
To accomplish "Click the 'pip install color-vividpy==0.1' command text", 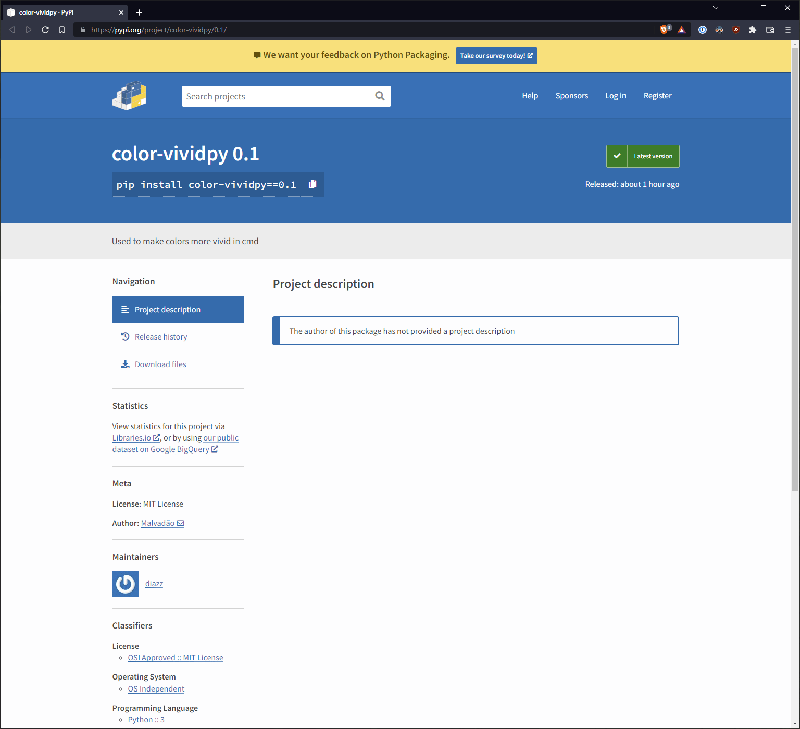I will click(206, 185).
